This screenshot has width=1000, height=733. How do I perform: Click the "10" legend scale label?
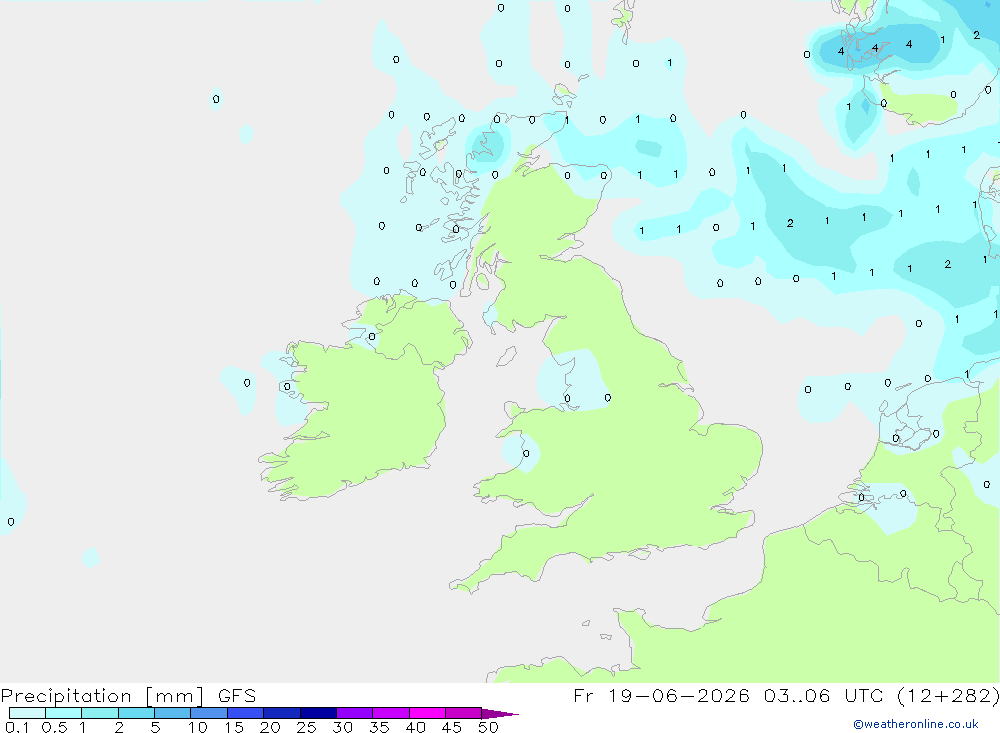pos(198,727)
